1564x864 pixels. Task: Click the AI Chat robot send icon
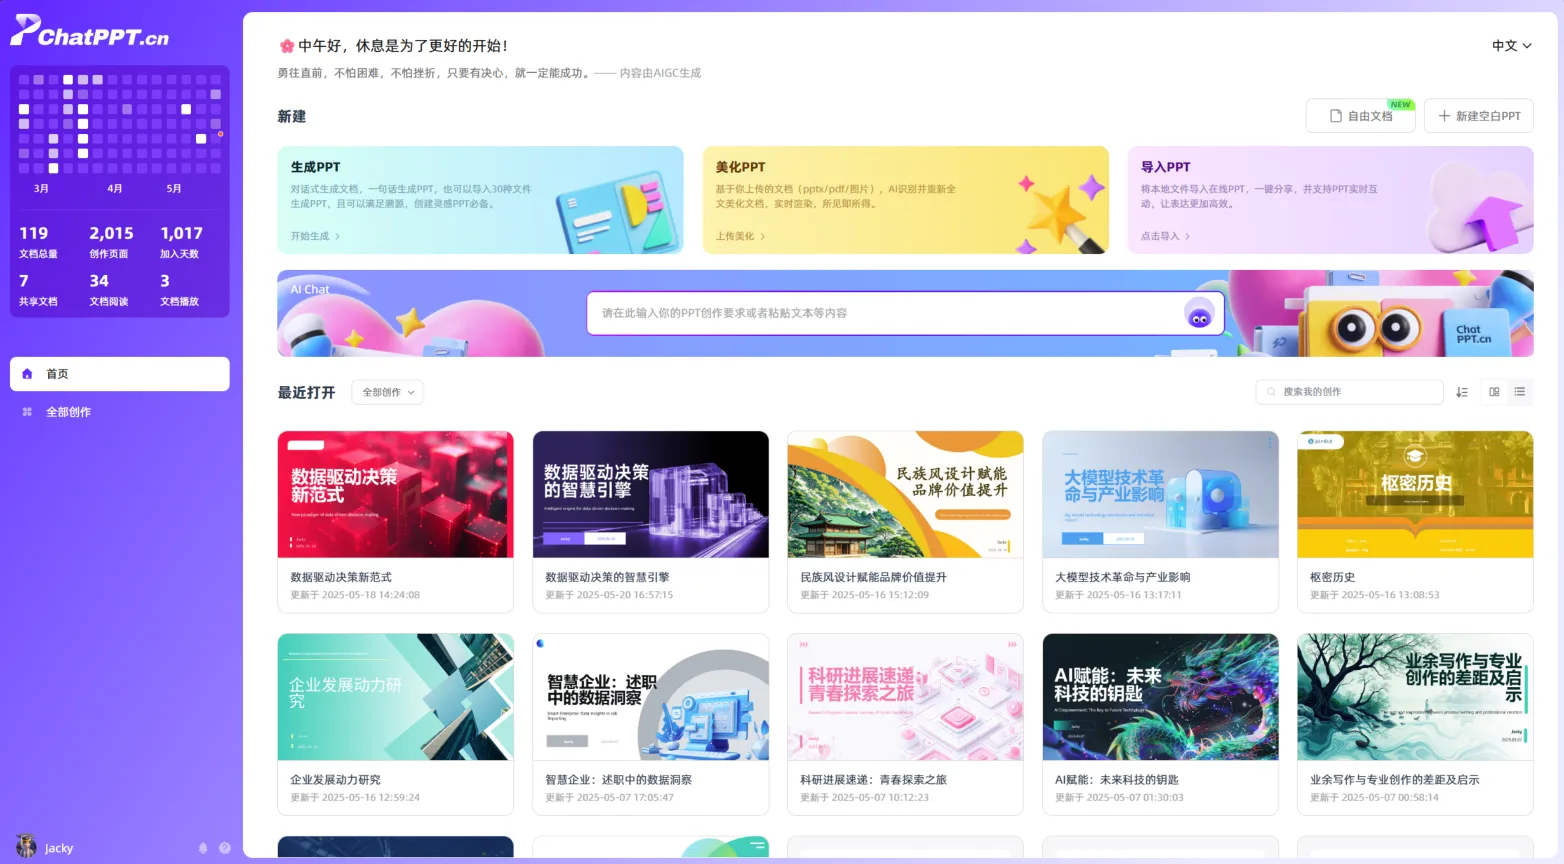[x=1199, y=314]
